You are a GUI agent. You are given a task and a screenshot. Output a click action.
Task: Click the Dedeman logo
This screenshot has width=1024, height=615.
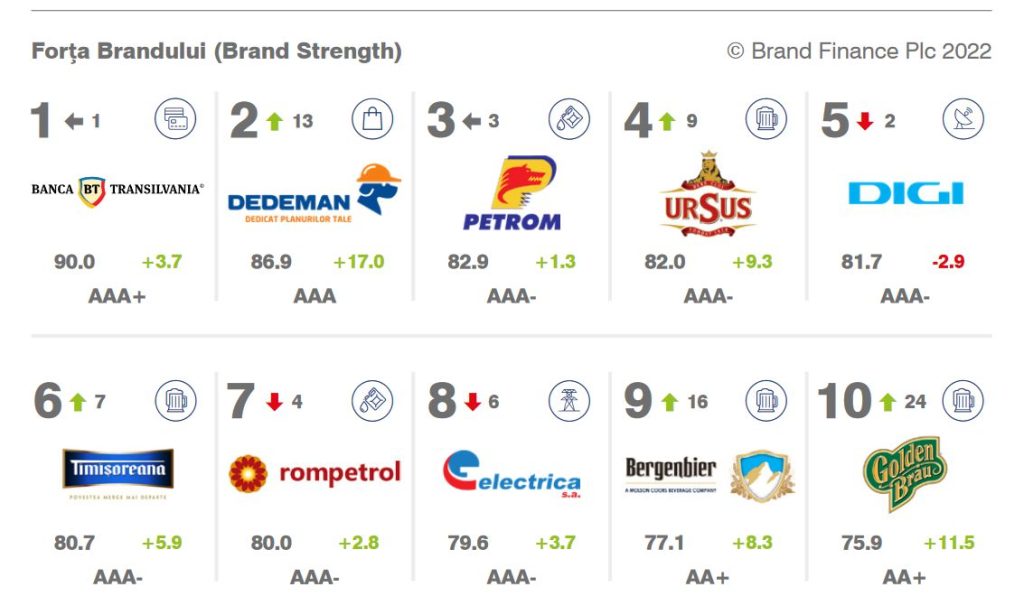click(x=314, y=193)
